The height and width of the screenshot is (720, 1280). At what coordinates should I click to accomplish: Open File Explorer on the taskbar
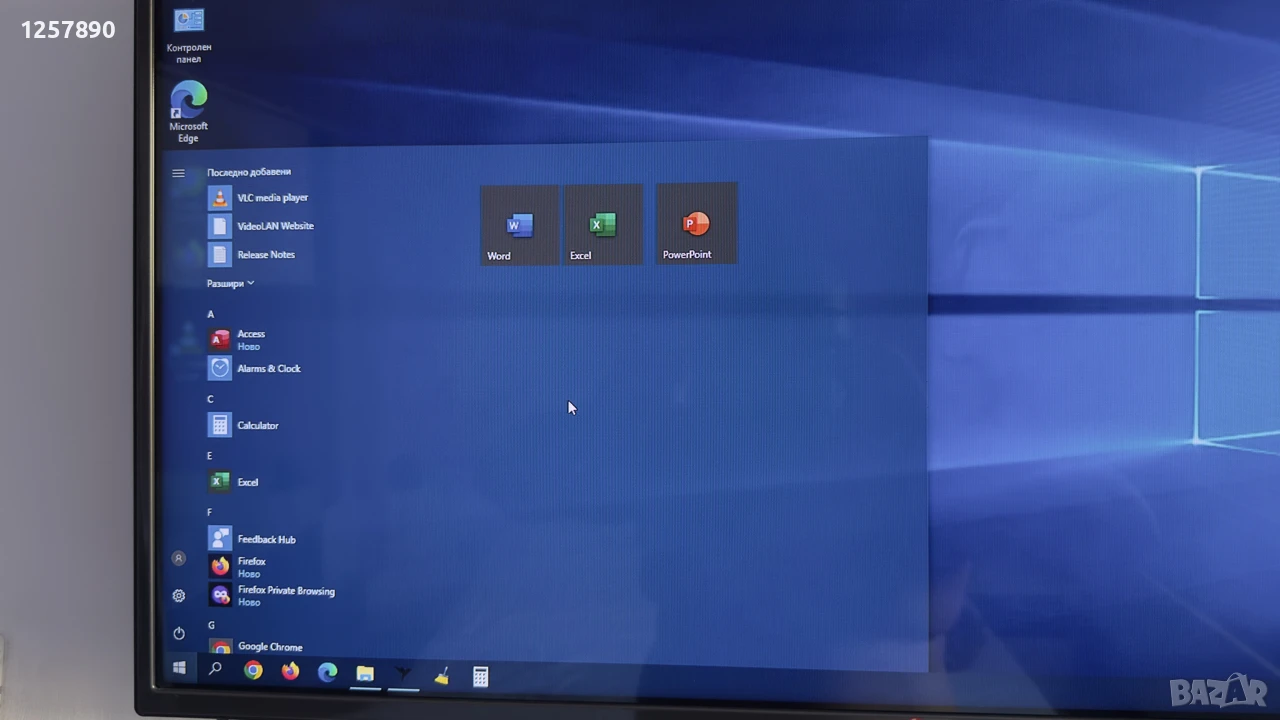pyautogui.click(x=365, y=673)
